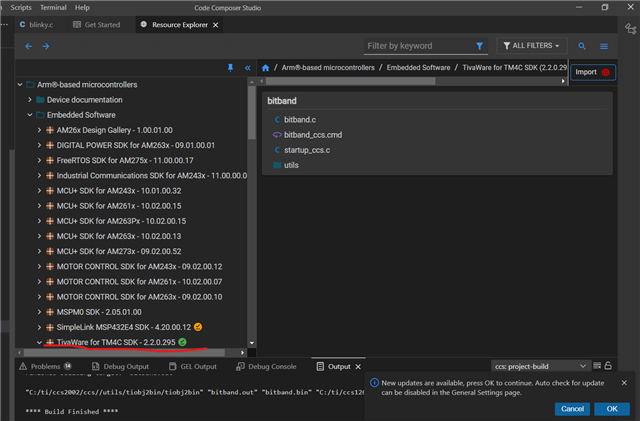Expand MCU+ SDK for AM273x node
This screenshot has width=640, height=421.
(x=39, y=251)
